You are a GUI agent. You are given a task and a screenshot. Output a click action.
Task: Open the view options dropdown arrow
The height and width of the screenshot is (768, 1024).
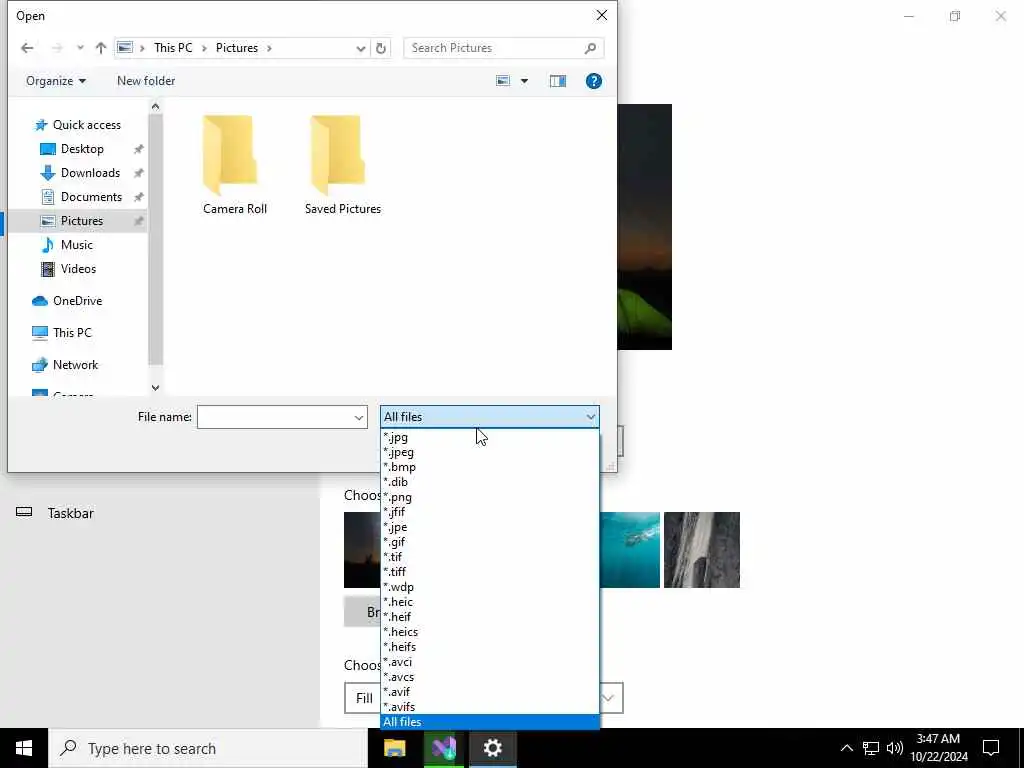coord(524,81)
